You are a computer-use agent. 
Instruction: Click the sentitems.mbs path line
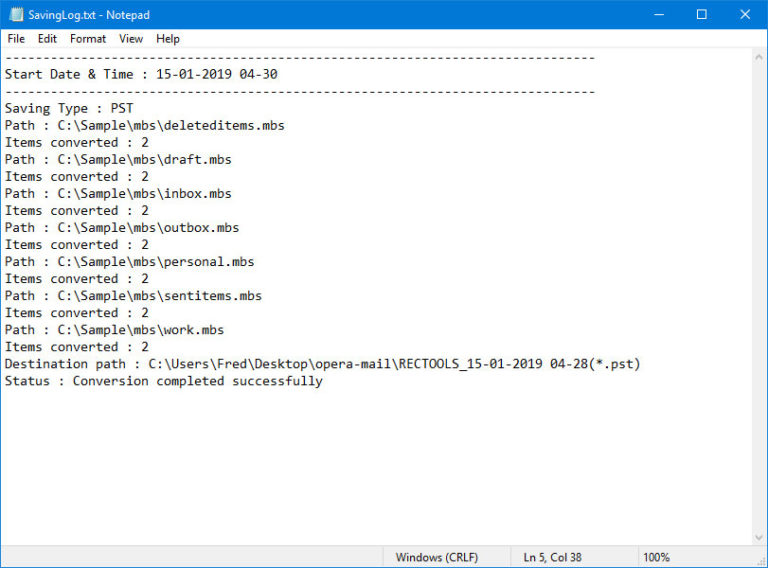click(x=133, y=296)
